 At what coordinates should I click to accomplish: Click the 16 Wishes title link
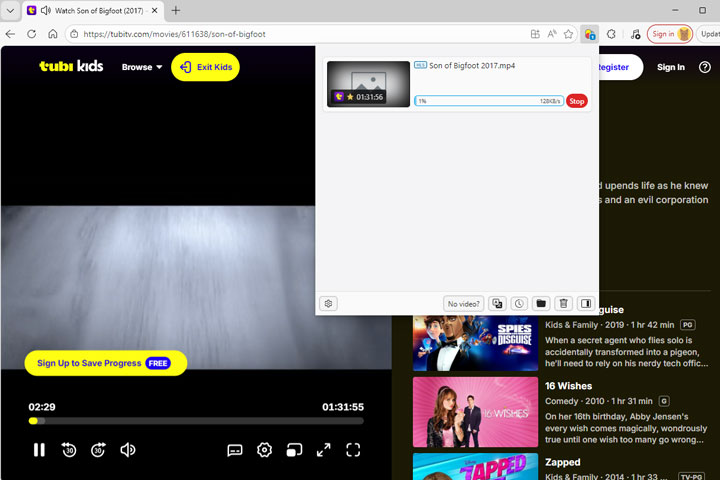point(568,386)
